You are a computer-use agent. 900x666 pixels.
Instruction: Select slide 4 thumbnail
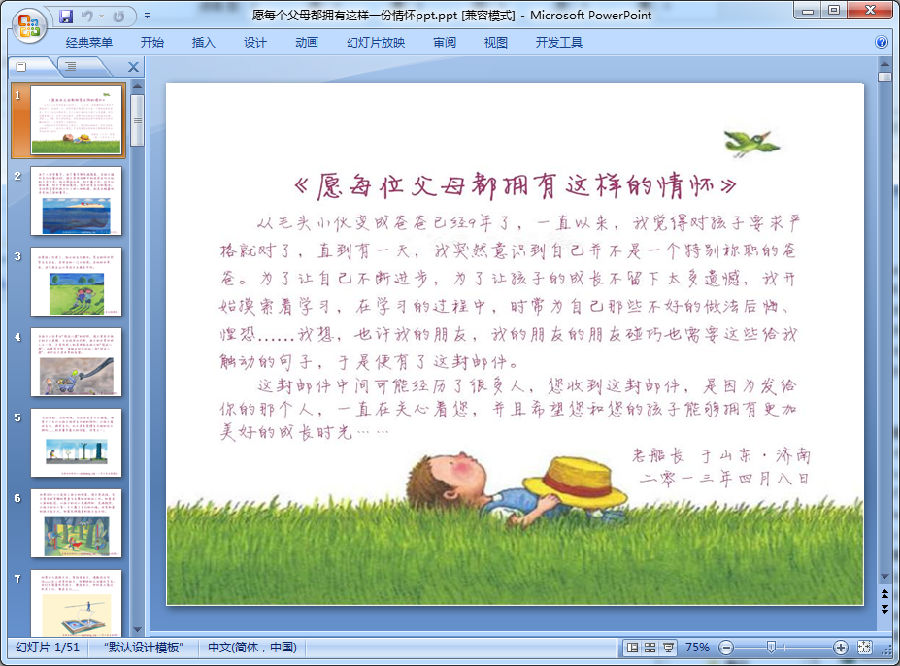click(x=76, y=362)
